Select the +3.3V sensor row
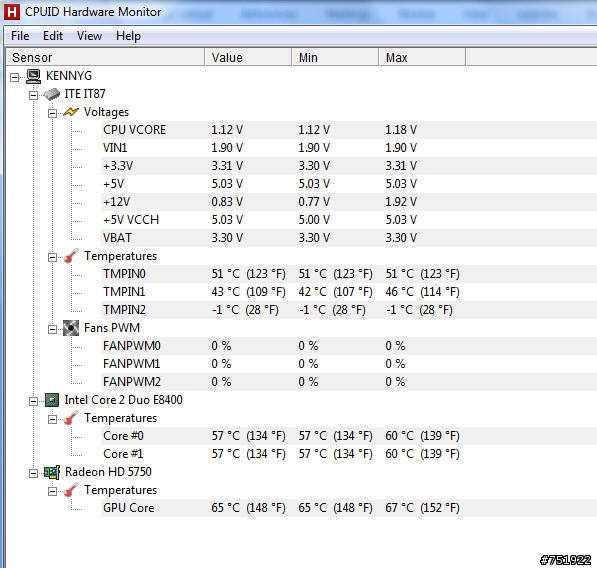This screenshot has height=568, width=597. (x=348, y=166)
